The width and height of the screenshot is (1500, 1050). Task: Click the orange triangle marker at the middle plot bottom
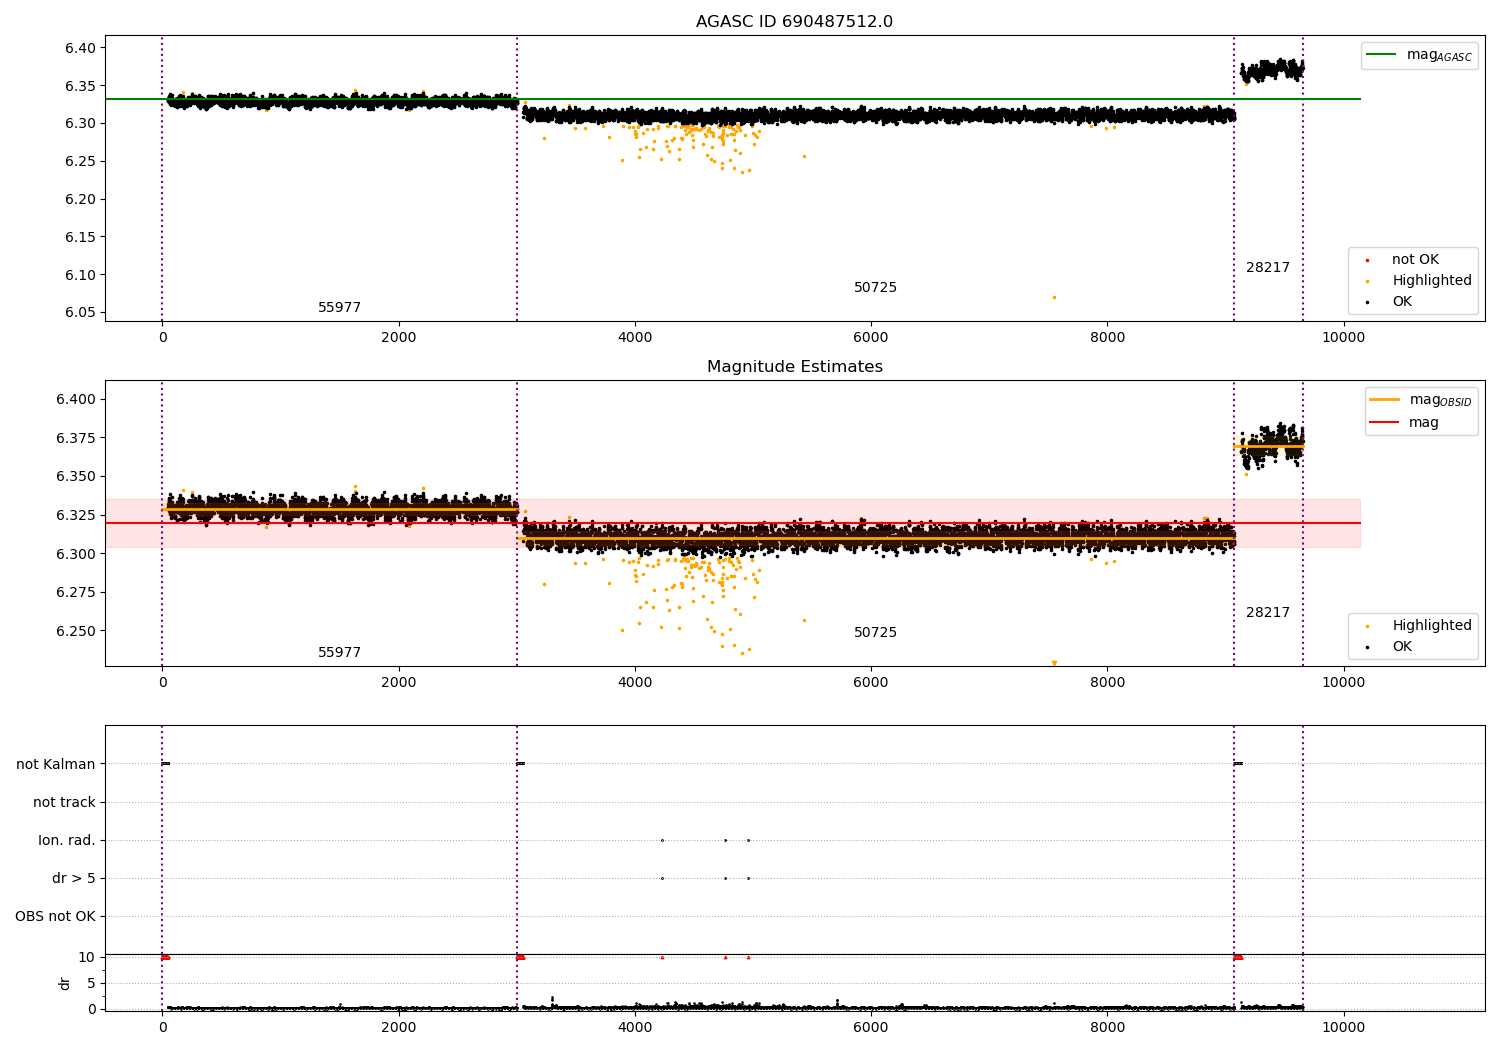[x=1054, y=663]
